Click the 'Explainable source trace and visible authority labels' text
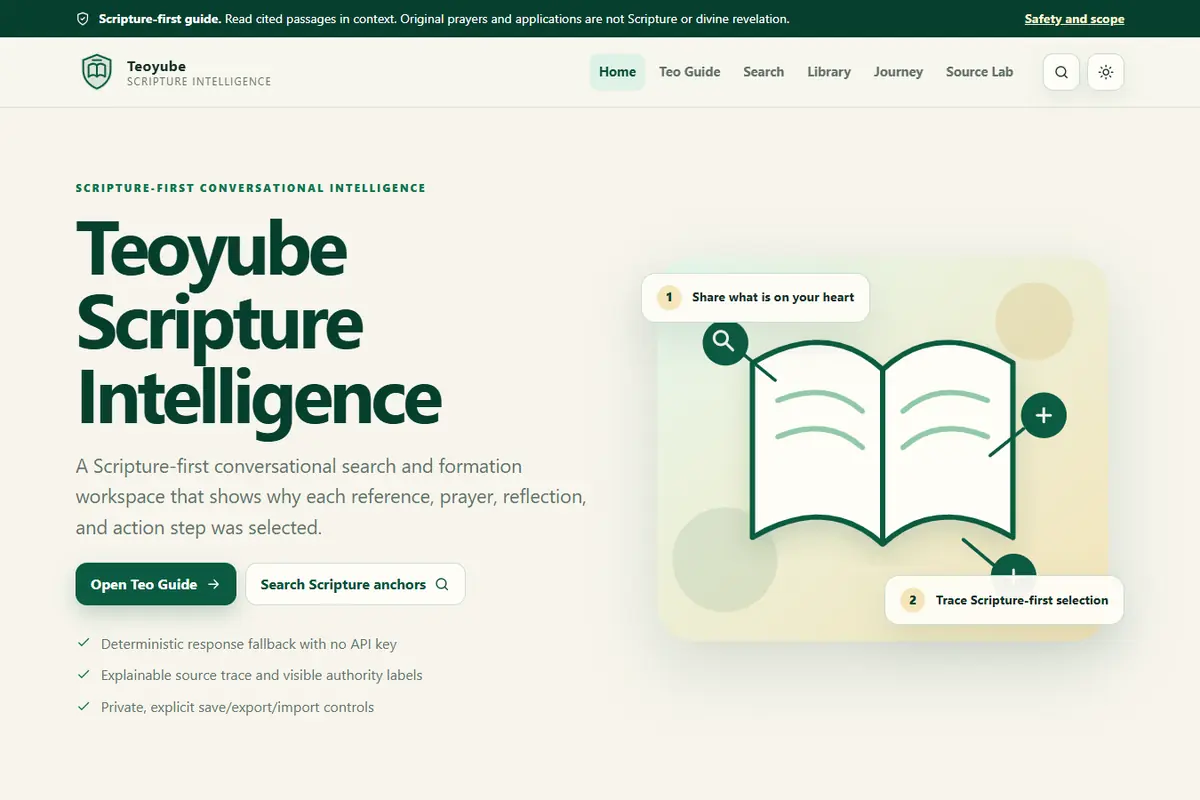Image resolution: width=1200 pixels, height=800 pixels. 262,675
